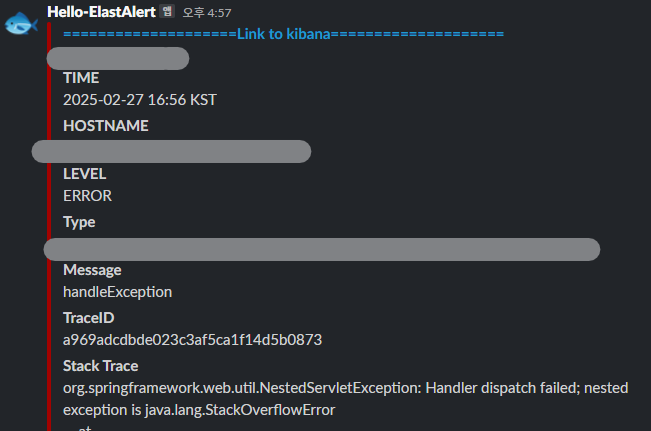The image size is (651, 431).
Task: Click the TIME field label
Action: click(x=81, y=78)
